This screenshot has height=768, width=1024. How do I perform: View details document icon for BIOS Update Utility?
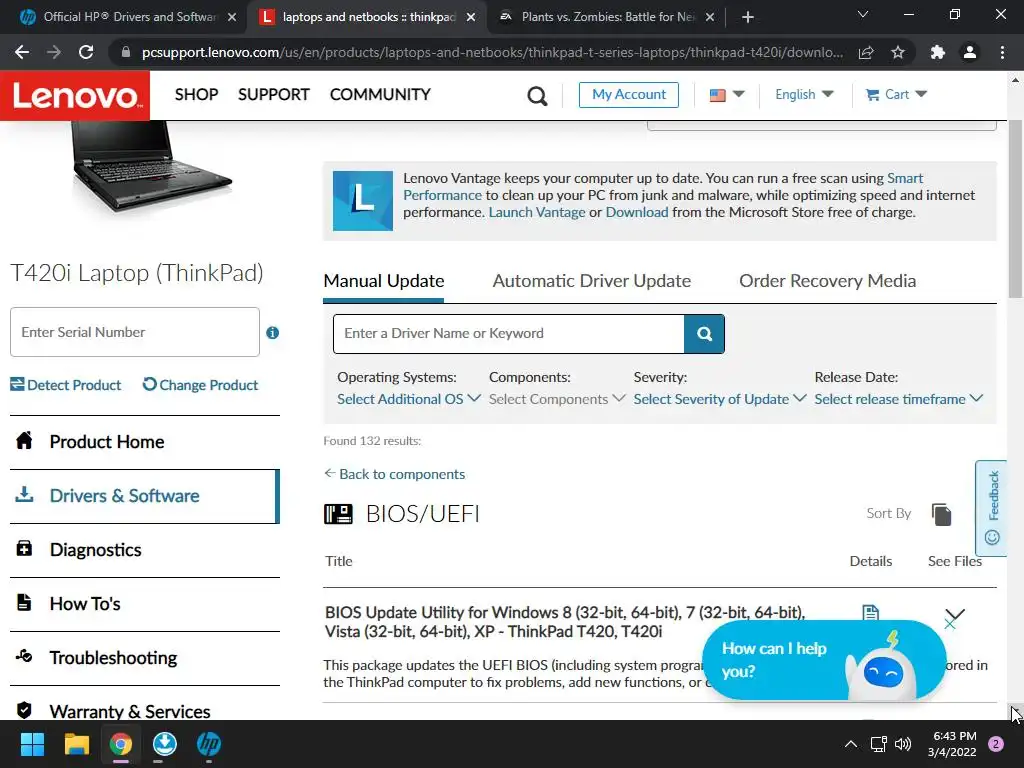point(871,613)
